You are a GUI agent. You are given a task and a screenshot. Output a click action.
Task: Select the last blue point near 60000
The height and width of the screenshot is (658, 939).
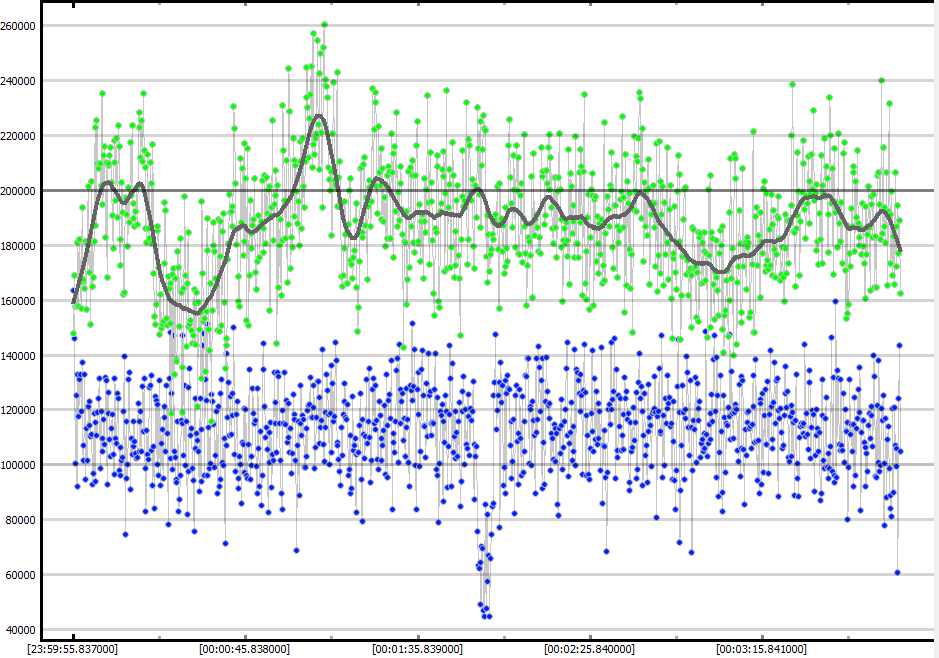tap(897, 572)
